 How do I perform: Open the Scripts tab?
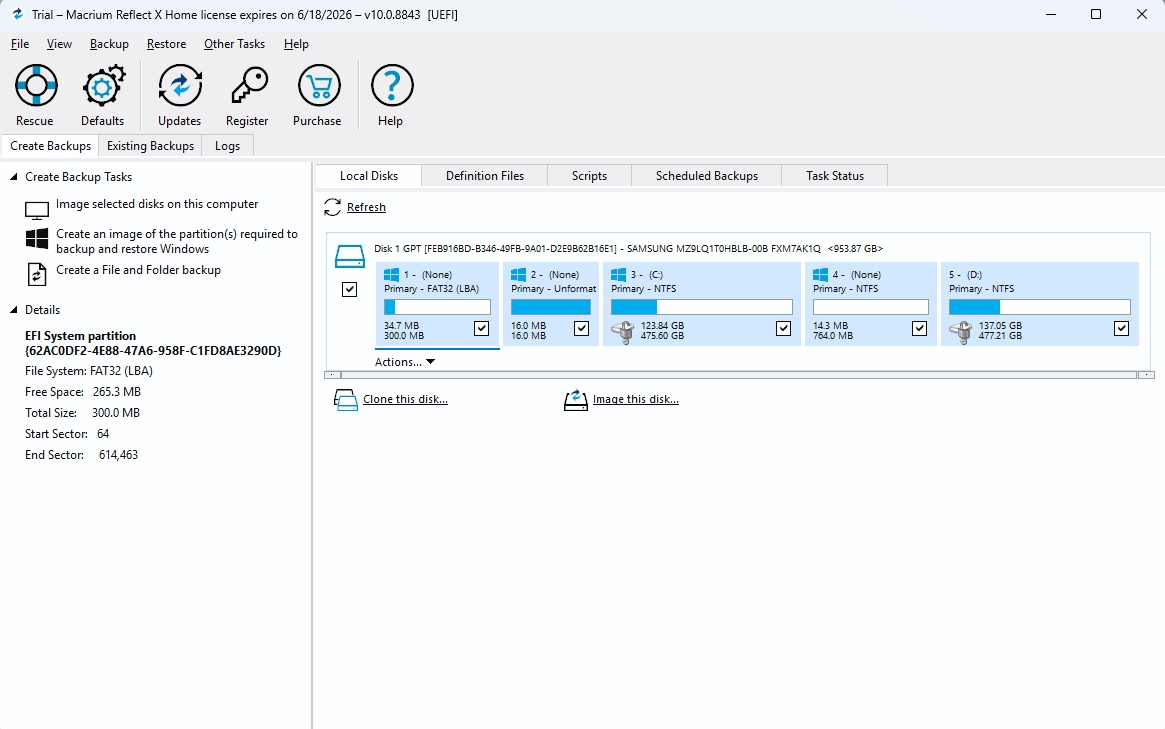pos(589,176)
